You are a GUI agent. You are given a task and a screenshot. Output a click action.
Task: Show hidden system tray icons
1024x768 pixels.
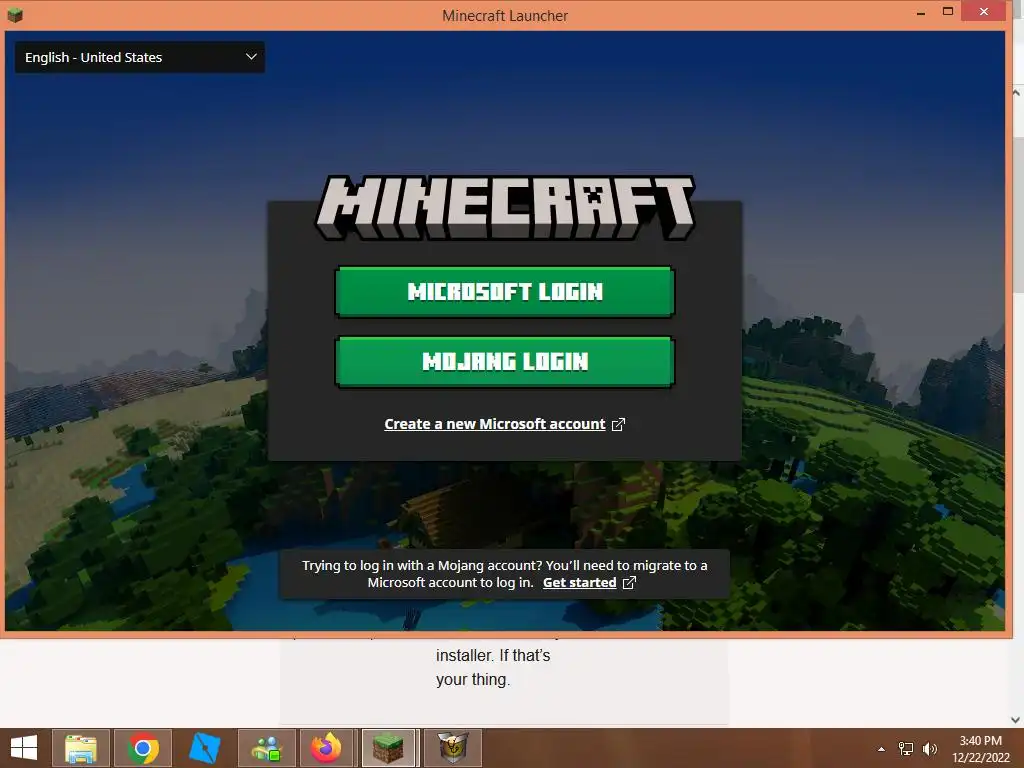pyautogui.click(x=882, y=749)
